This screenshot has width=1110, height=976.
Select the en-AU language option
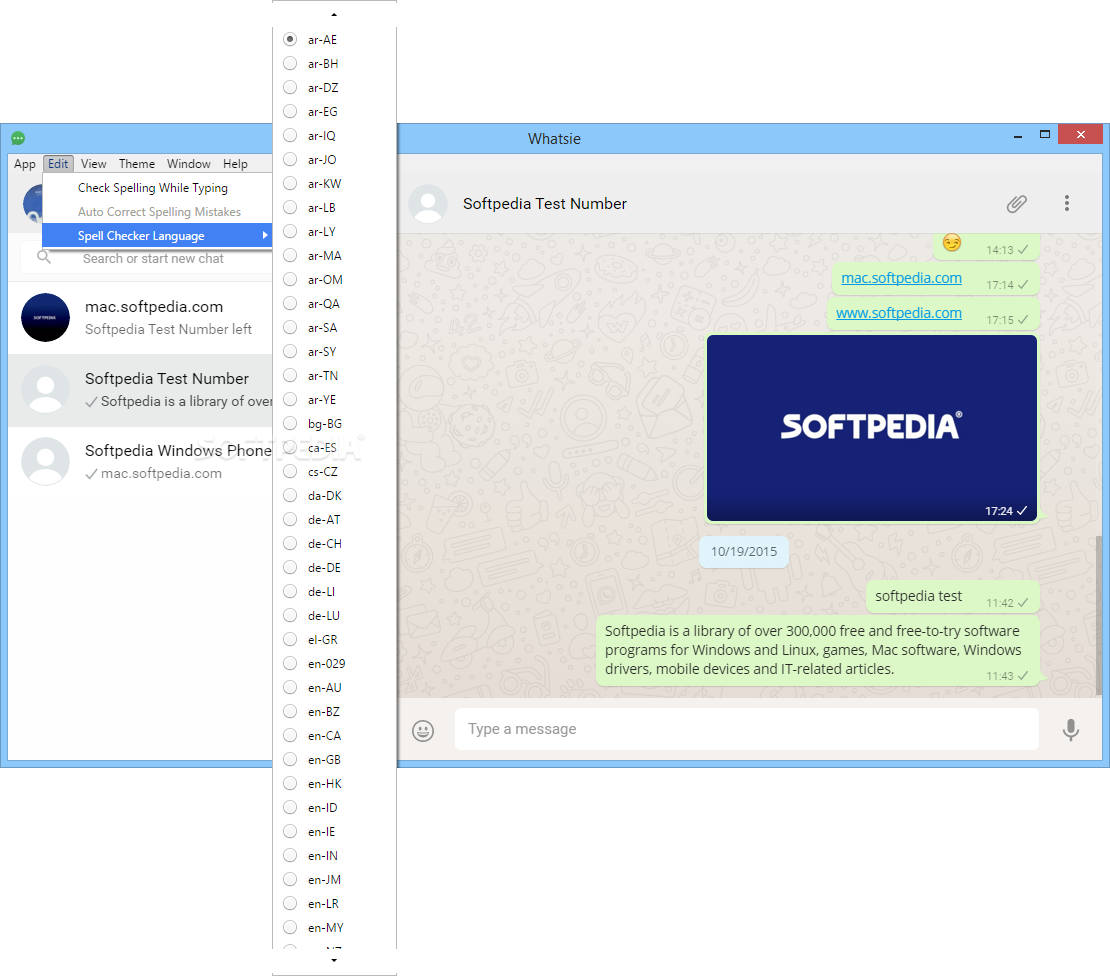pos(334,687)
